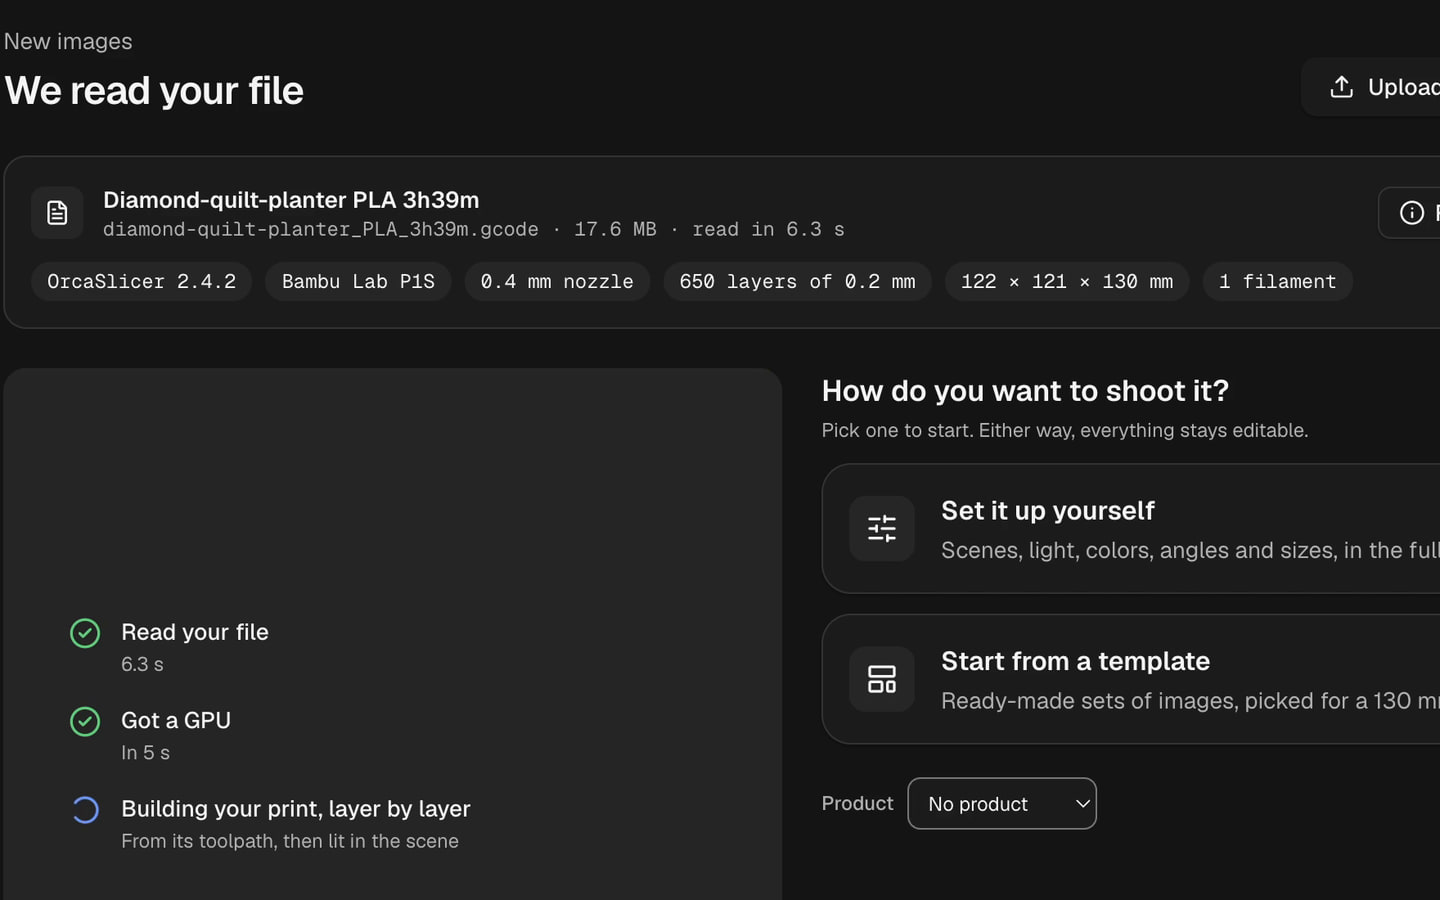This screenshot has height=900, width=1440.
Task: Click the spinner next to Building your print
Action: coord(85,809)
